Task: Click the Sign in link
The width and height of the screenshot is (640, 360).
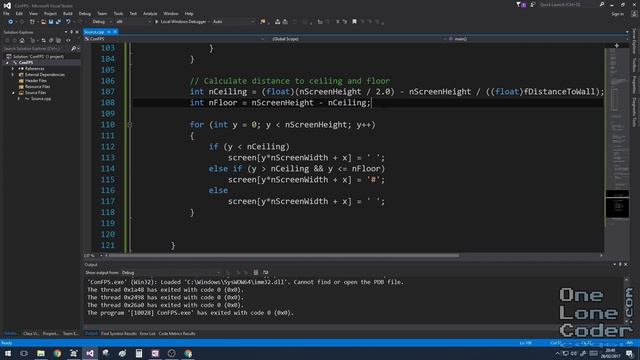Action: click(x=617, y=14)
